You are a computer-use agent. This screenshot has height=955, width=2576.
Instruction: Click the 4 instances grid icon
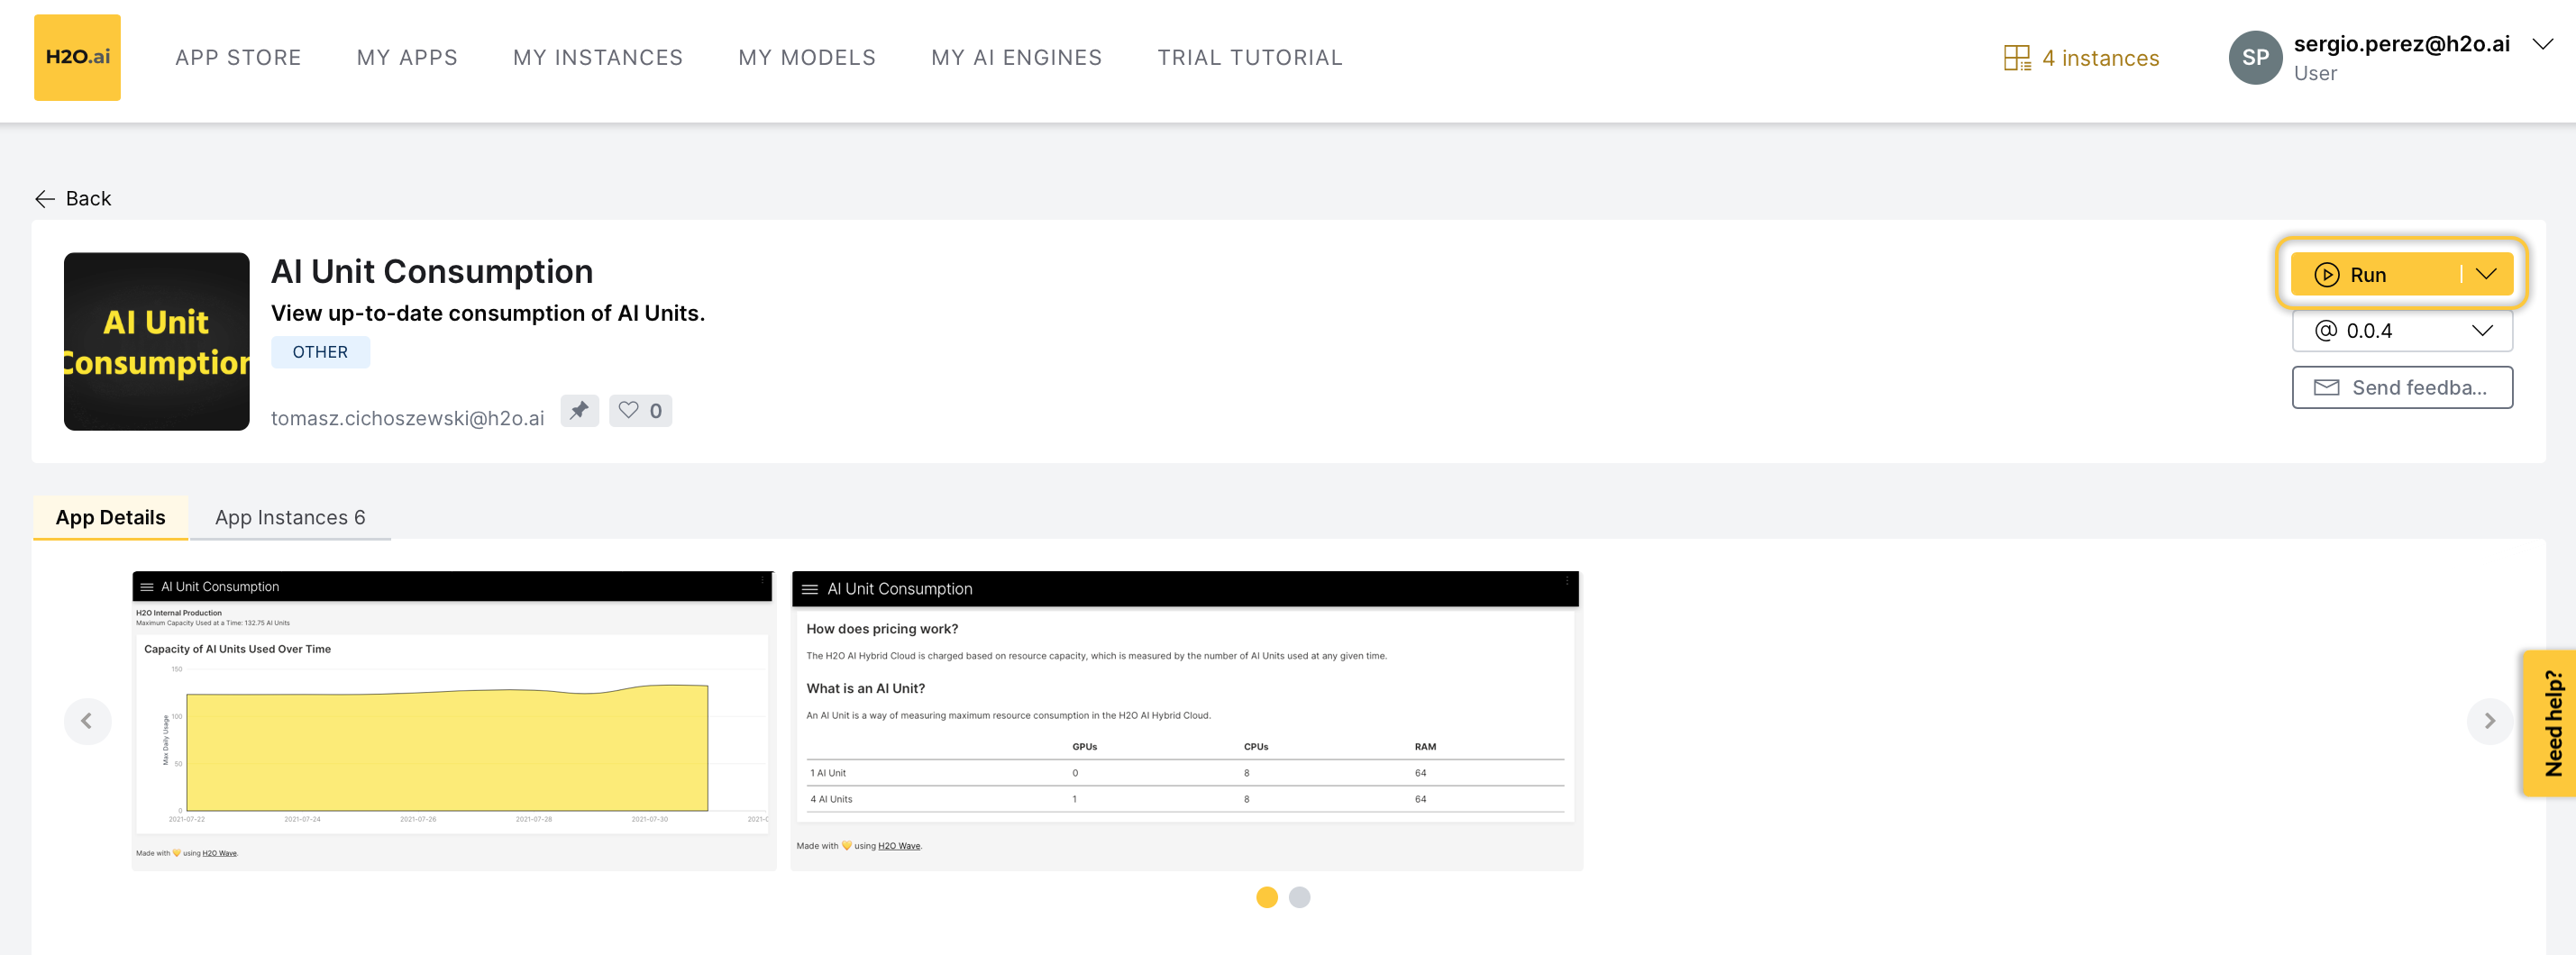pyautogui.click(x=2016, y=57)
